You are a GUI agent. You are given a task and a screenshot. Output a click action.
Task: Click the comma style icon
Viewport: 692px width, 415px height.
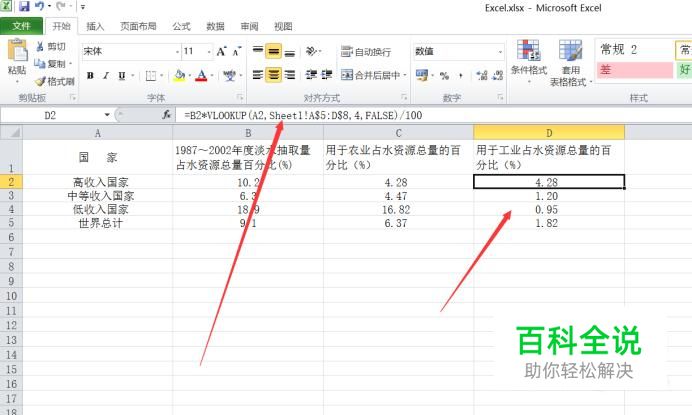(461, 76)
